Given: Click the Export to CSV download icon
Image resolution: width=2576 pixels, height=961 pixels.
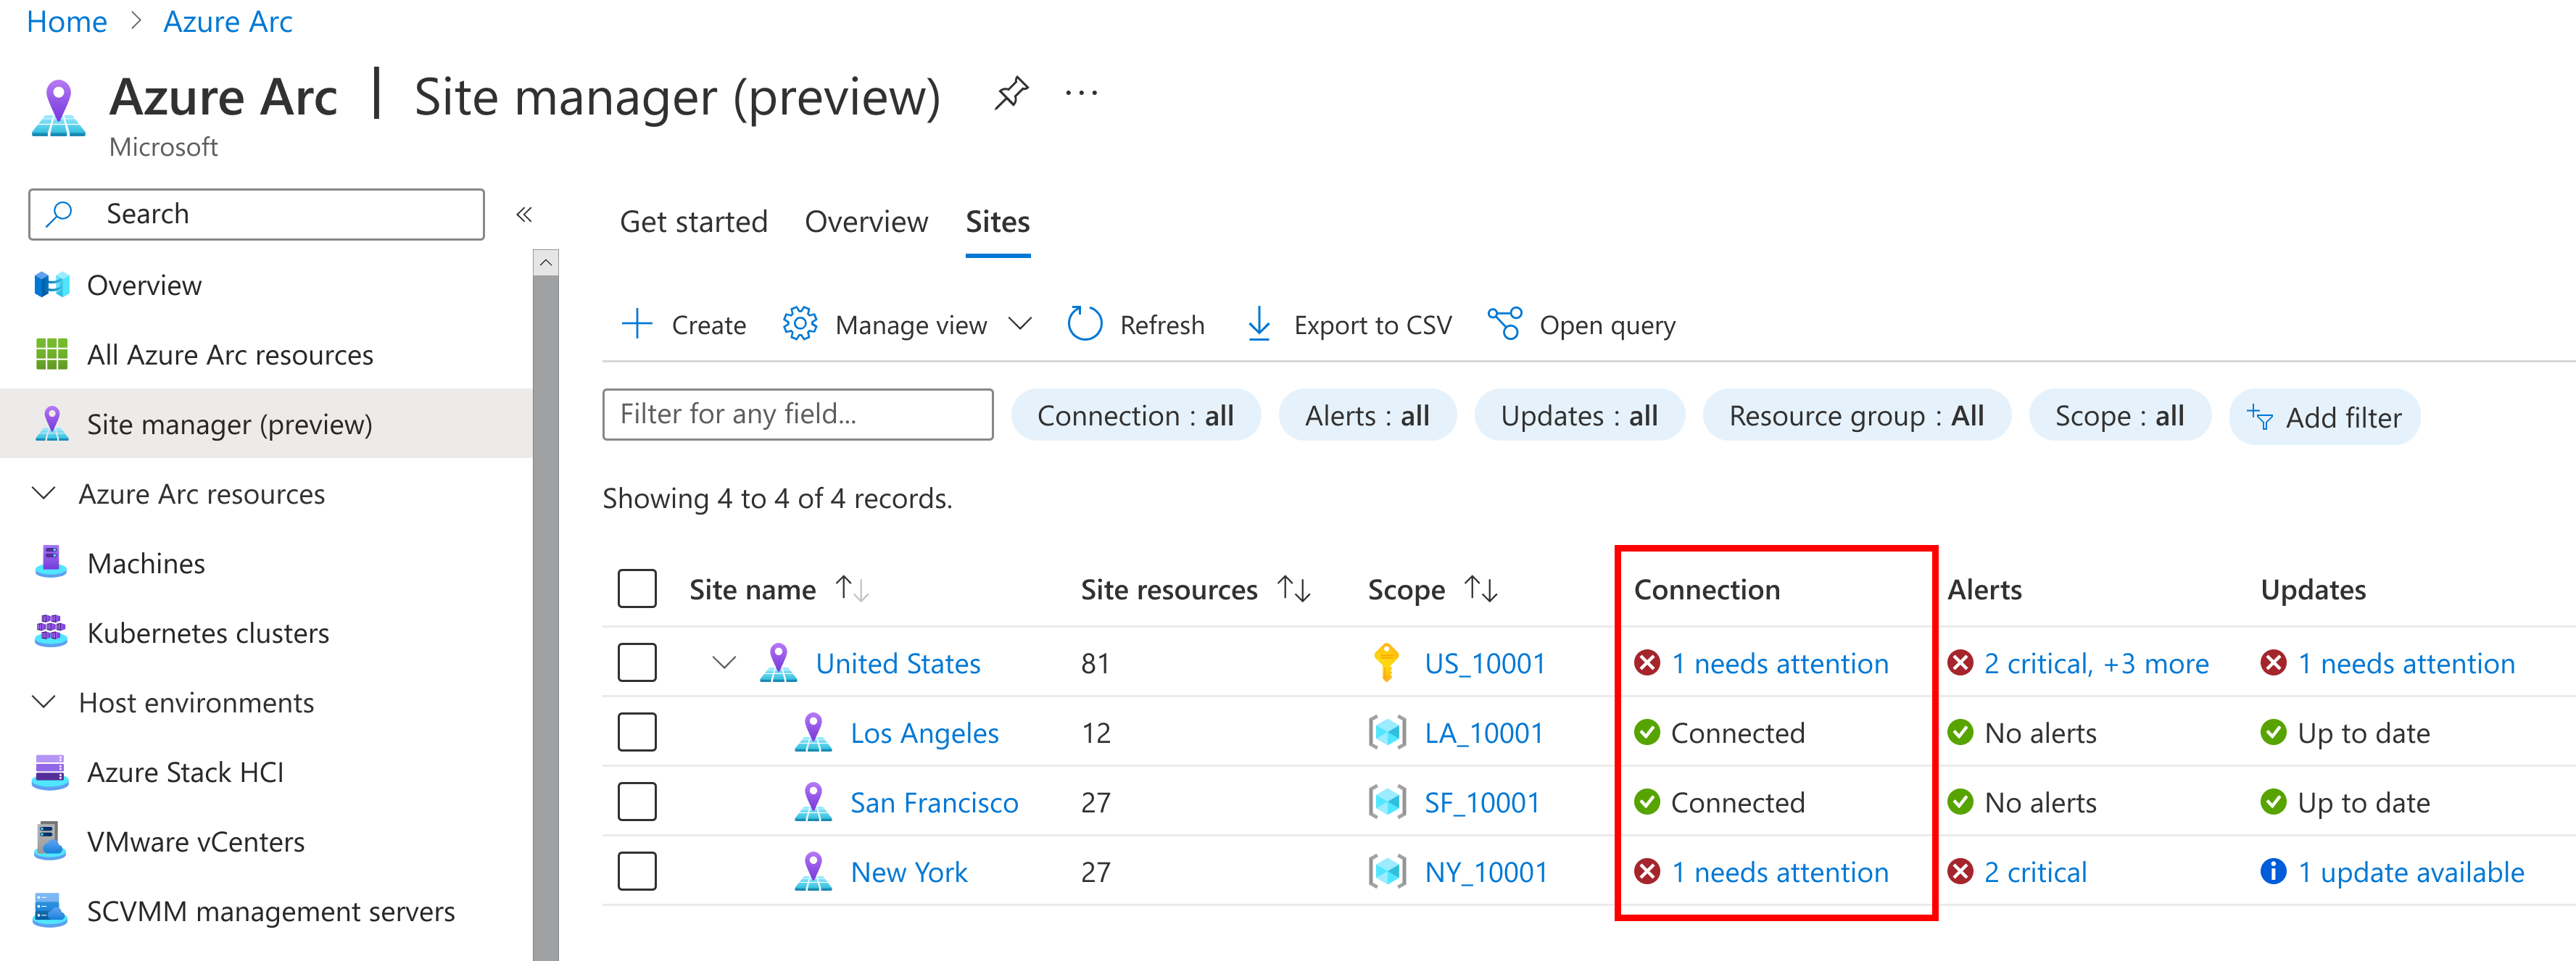Looking at the screenshot, I should point(1259,324).
